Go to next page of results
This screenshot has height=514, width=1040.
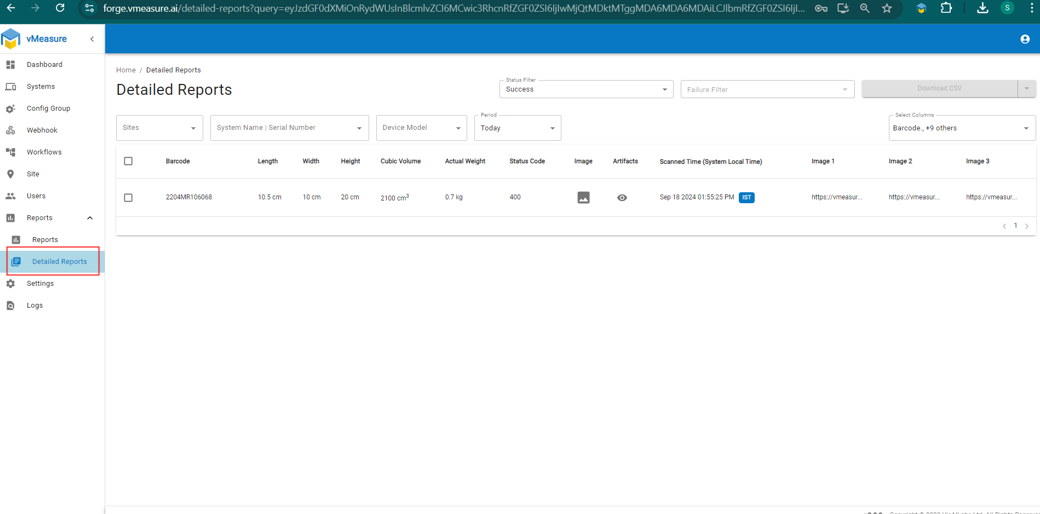(1027, 226)
